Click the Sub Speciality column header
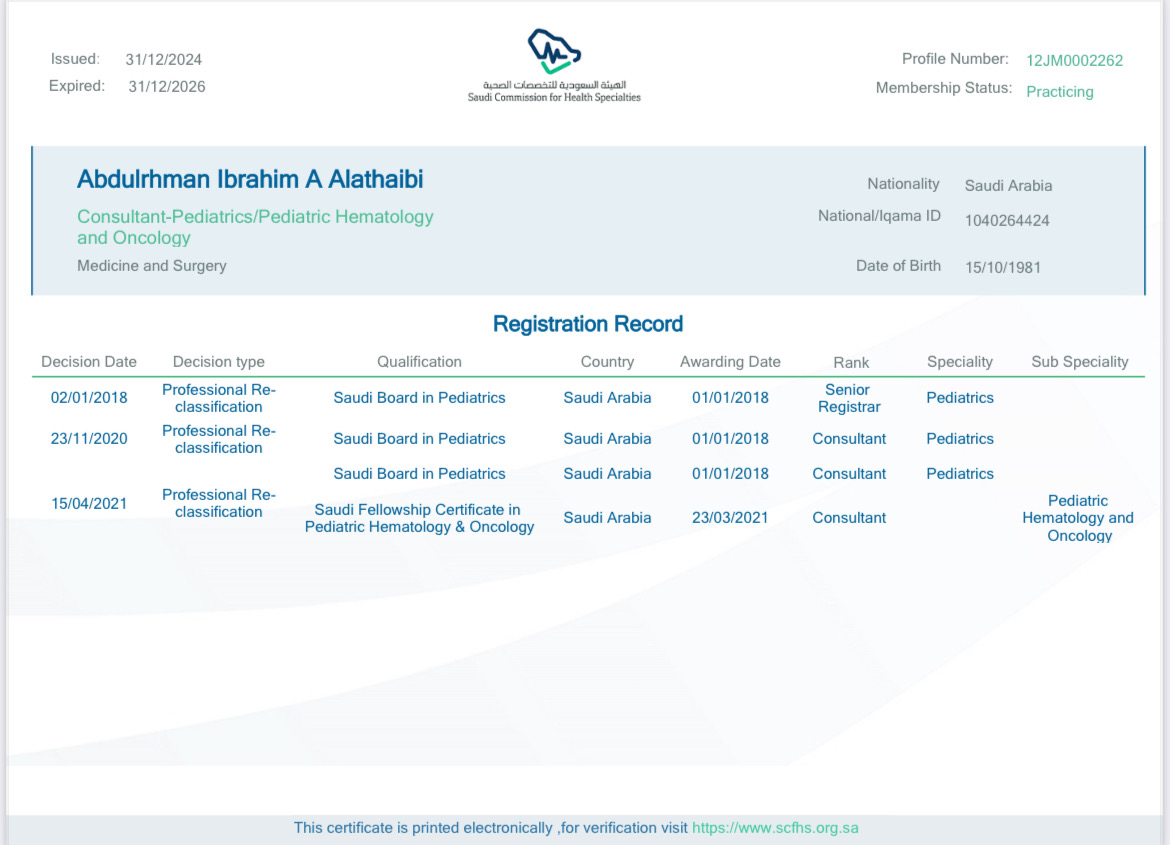This screenshot has height=845, width=1170. click(1079, 362)
